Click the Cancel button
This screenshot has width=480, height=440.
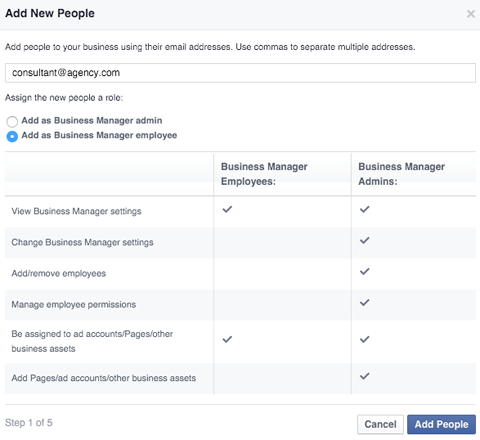pos(380,424)
